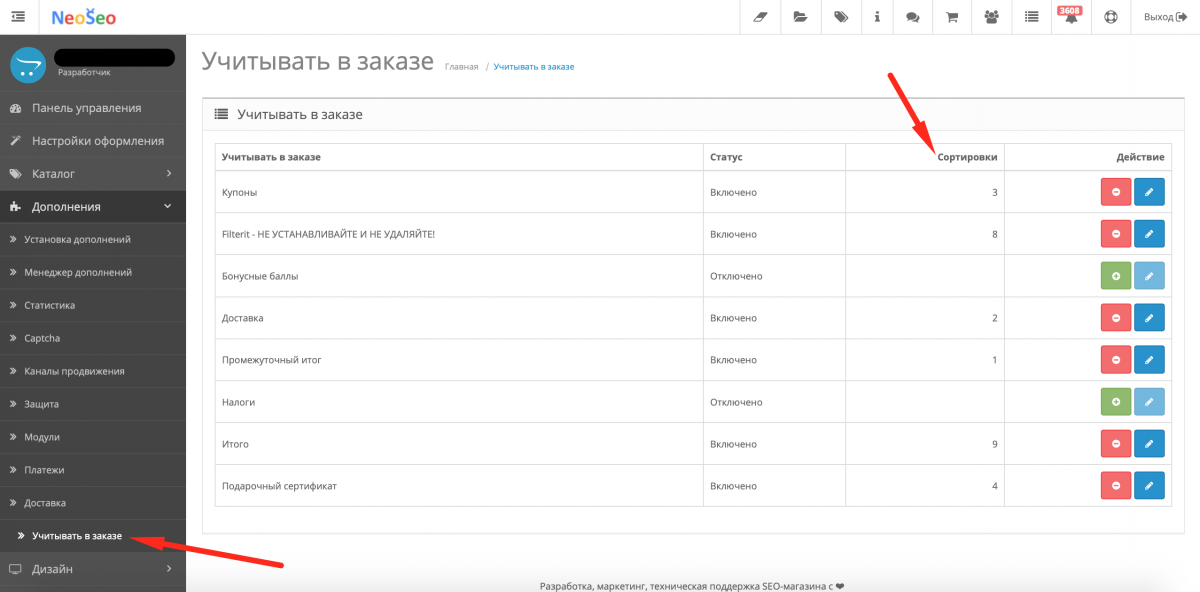
Task: Open the folder icon in top toolbar
Action: pos(800,17)
